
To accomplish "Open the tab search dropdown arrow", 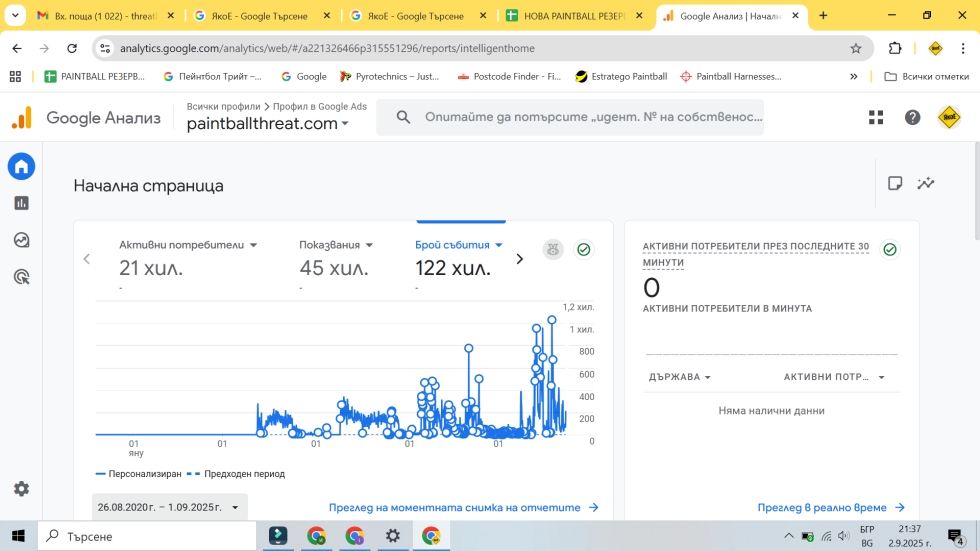I will (x=15, y=16).
